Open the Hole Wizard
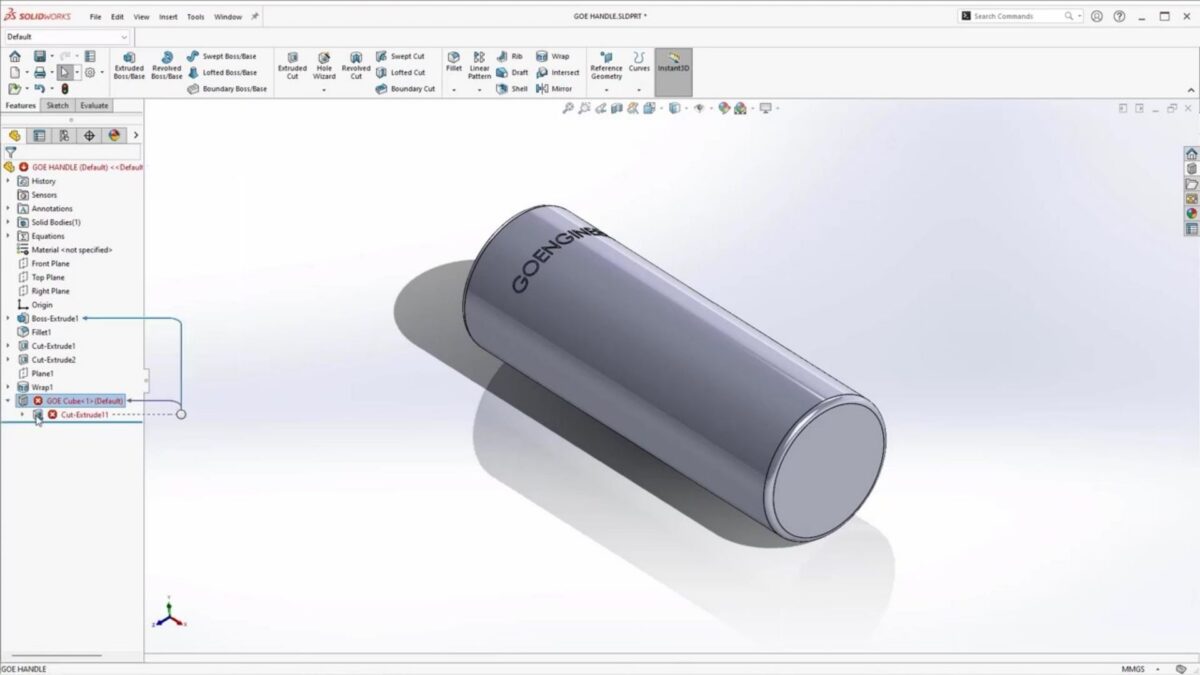Screen dimensions: 1200x675 324,66
